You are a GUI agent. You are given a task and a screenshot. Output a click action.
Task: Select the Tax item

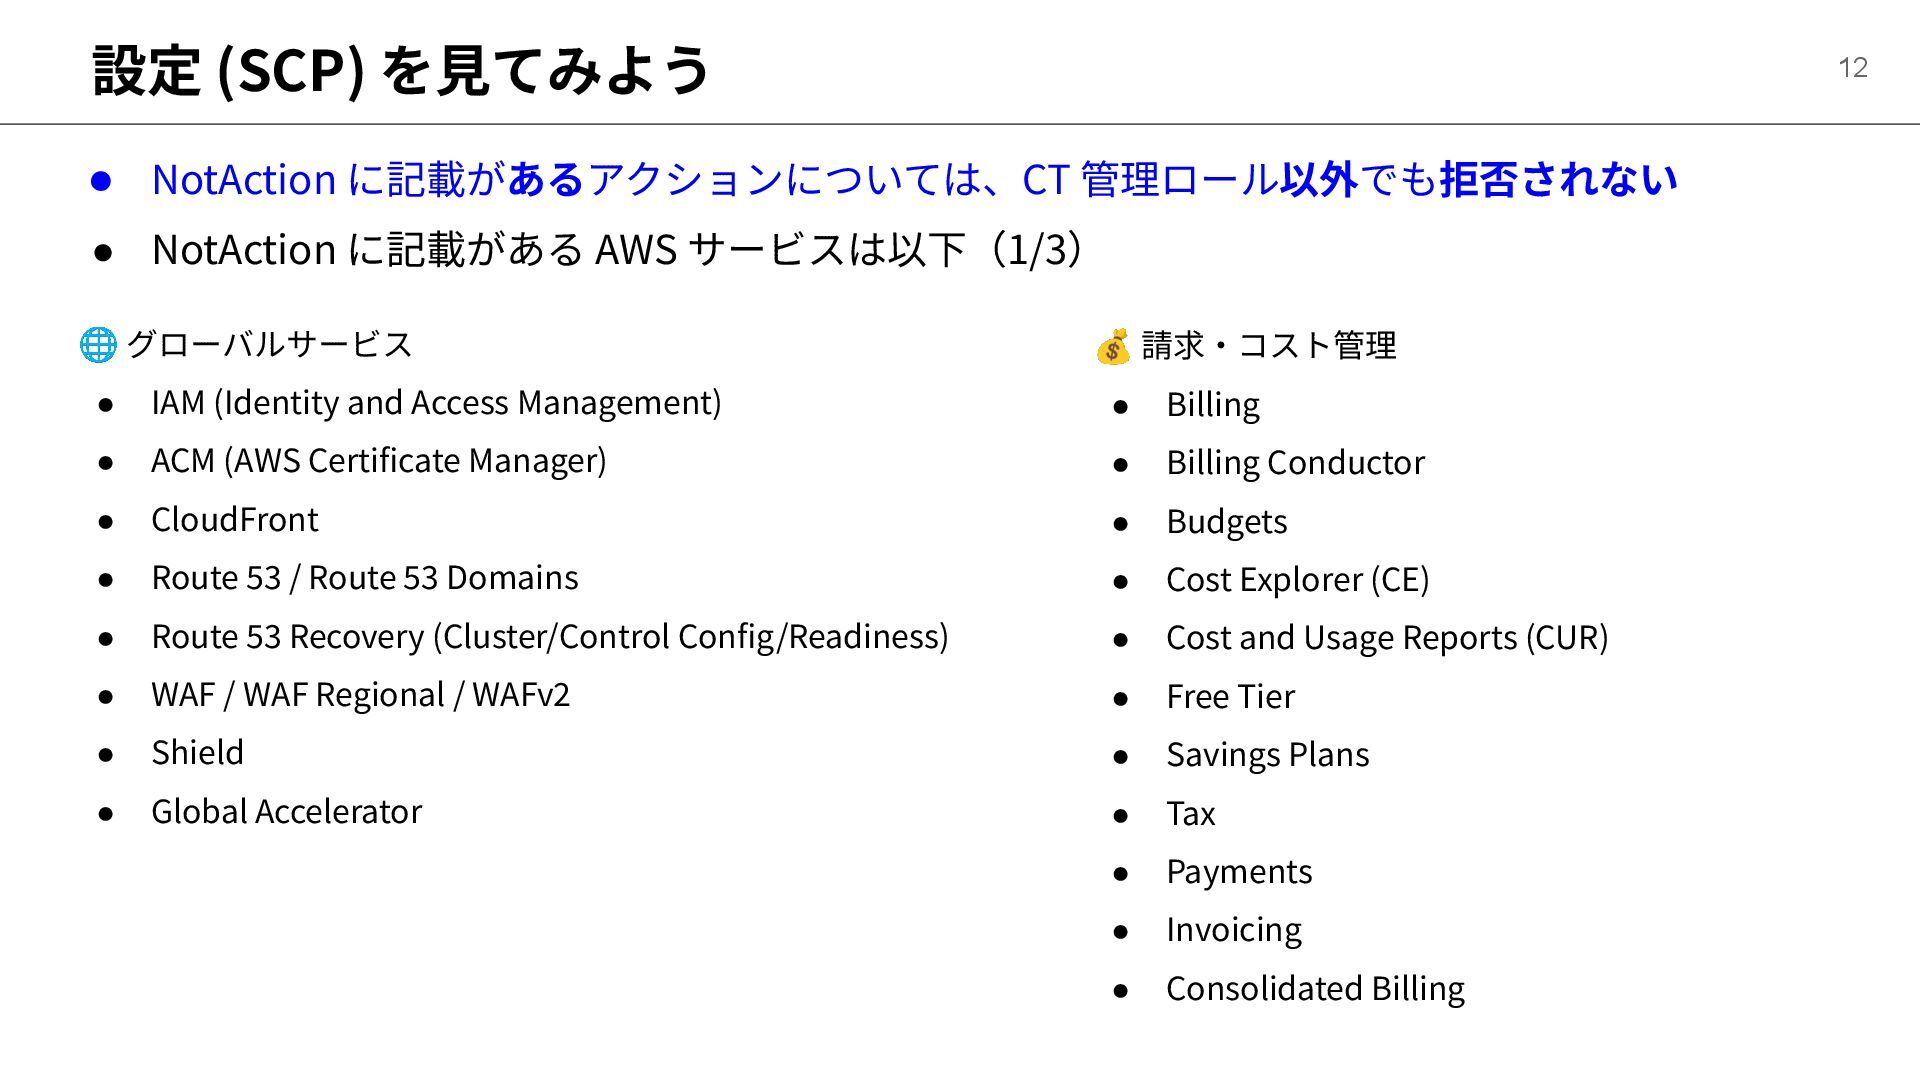coord(1191,813)
